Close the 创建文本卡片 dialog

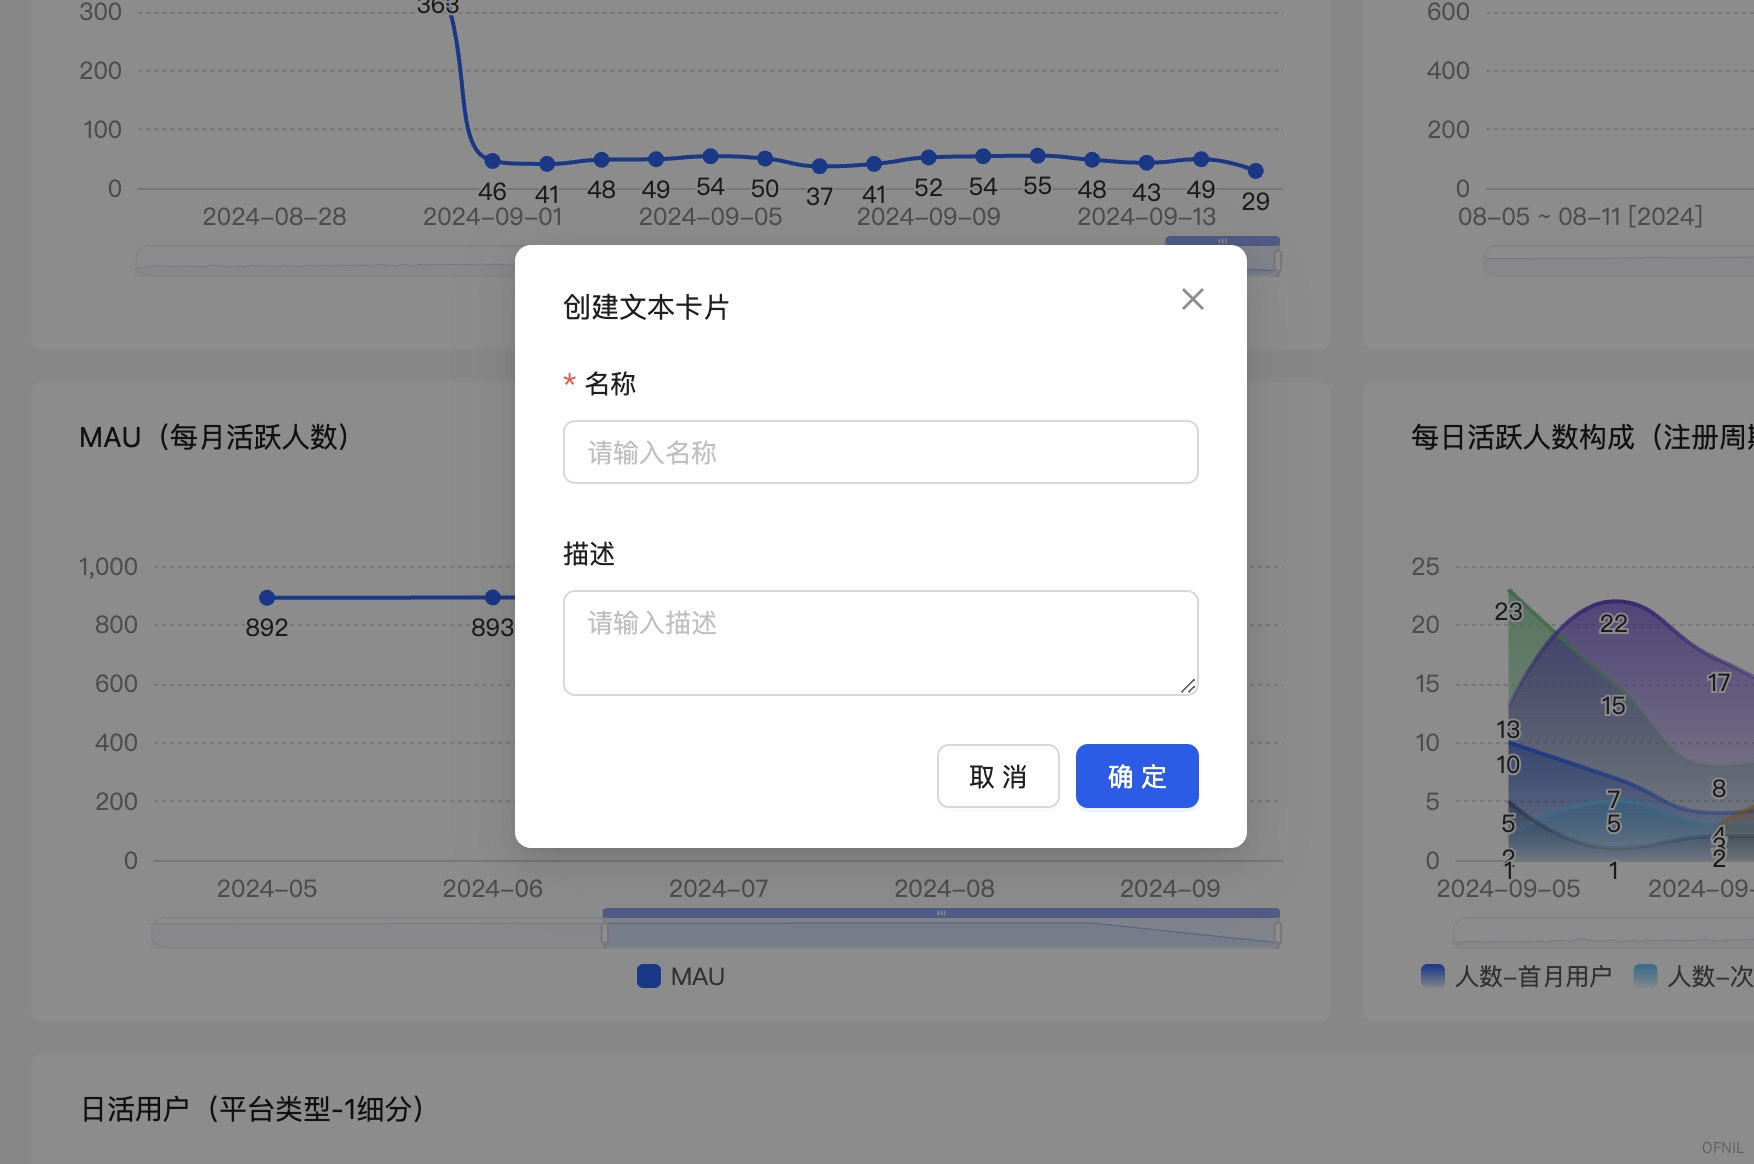coord(1192,299)
